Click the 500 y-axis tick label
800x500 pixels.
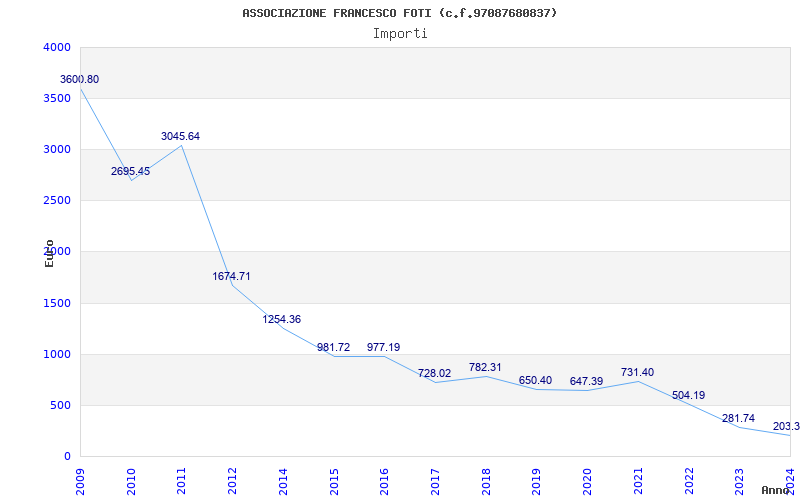click(60, 406)
